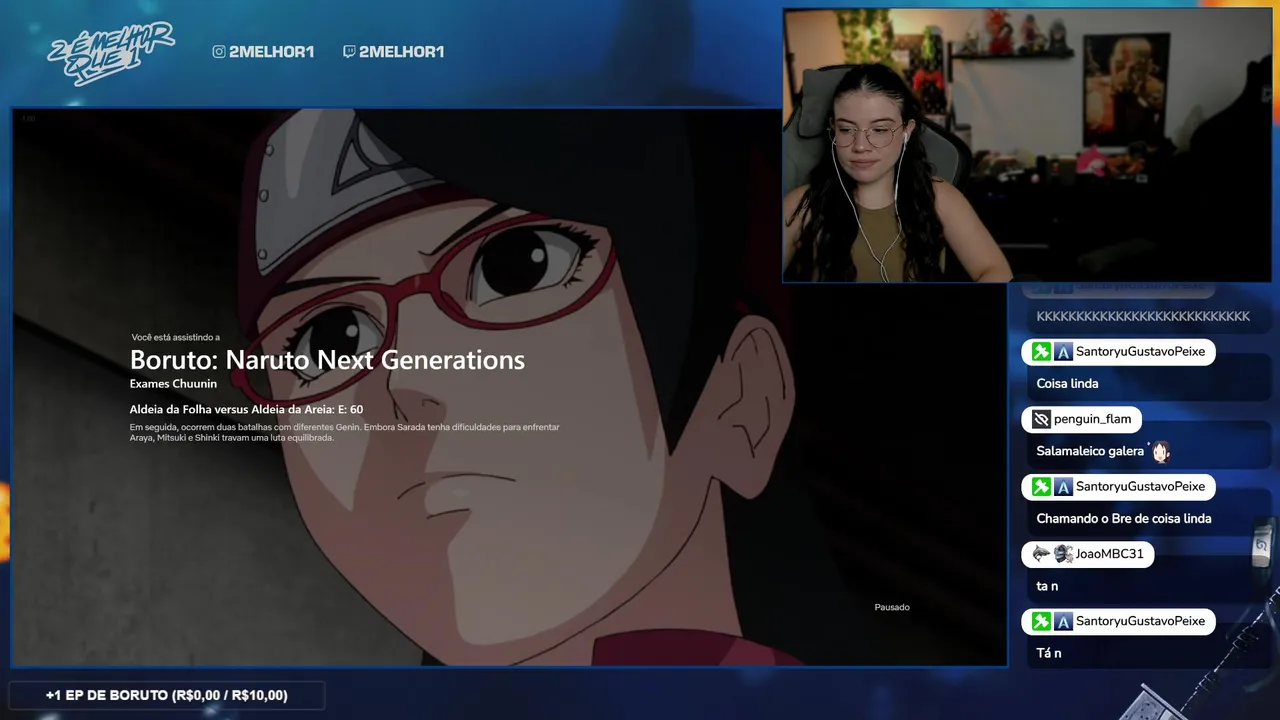Click the episode title ending 'E: 60'

[x=246, y=410]
